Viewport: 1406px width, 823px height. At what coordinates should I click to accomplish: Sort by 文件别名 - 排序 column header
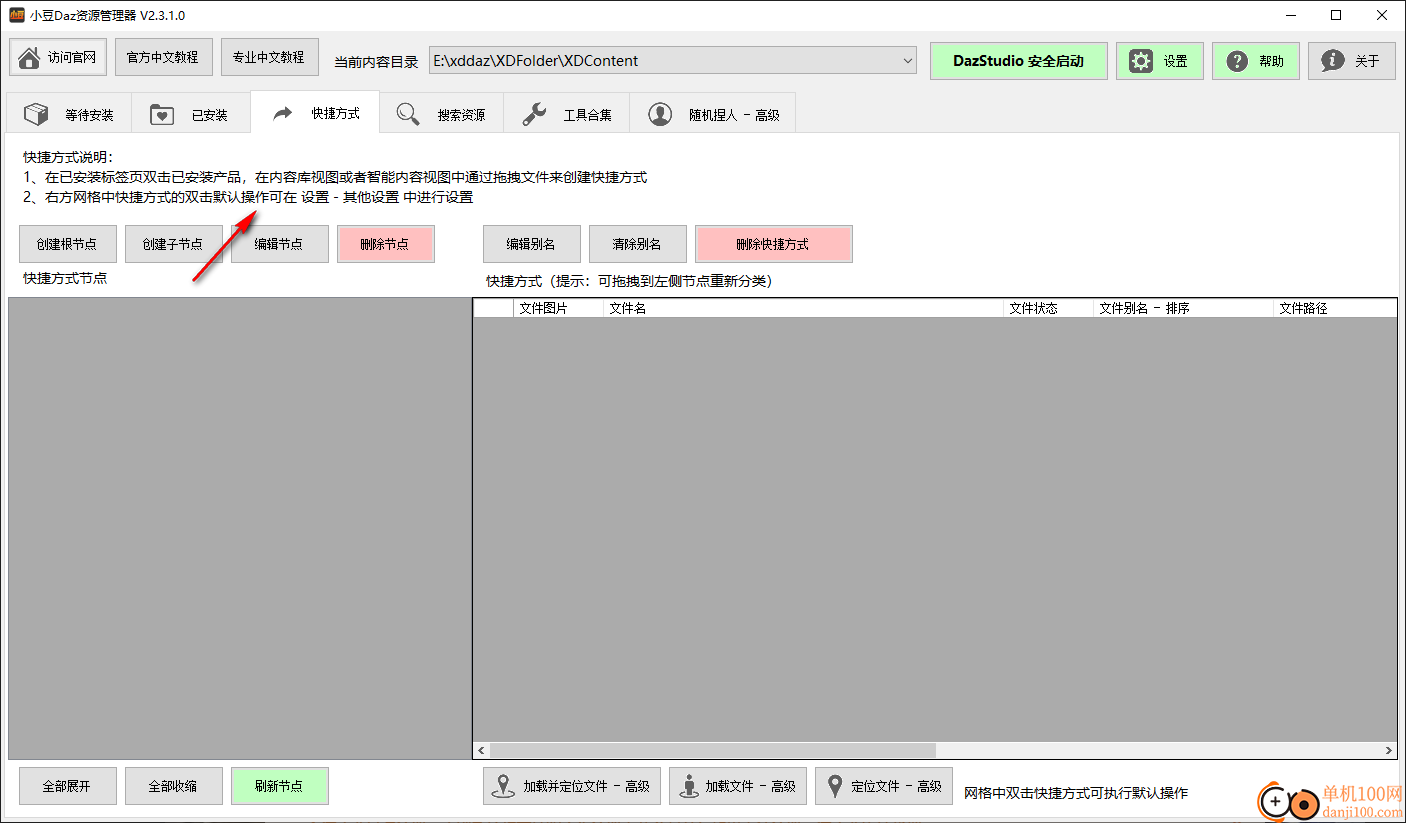pyautogui.click(x=1183, y=308)
